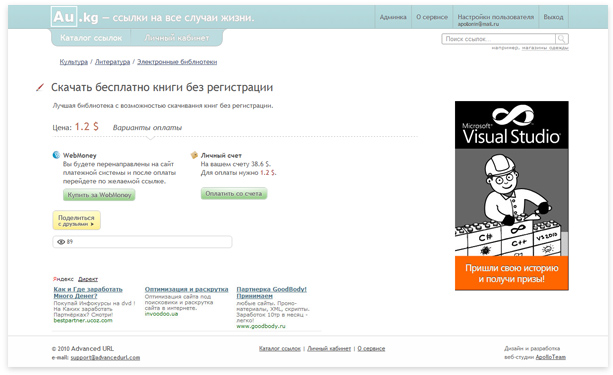Viewport: 613px width, 375px height.
Task: Open the Админка menu item
Action: [x=393, y=17]
